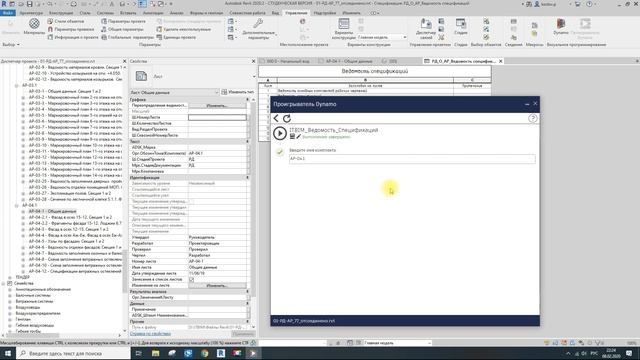Switch to Chrome in the taskbar
Viewport: 640px width, 360px height.
[204, 353]
